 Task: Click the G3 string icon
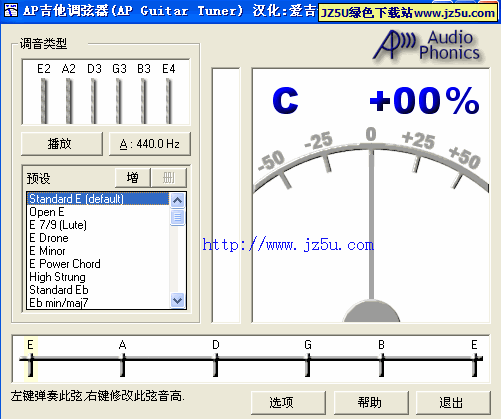(118, 100)
